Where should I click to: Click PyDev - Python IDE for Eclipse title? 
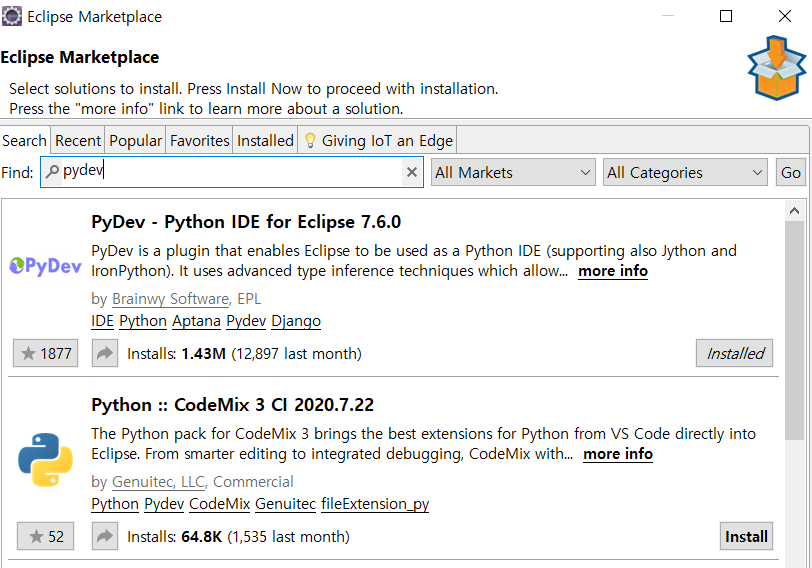pyautogui.click(x=246, y=222)
